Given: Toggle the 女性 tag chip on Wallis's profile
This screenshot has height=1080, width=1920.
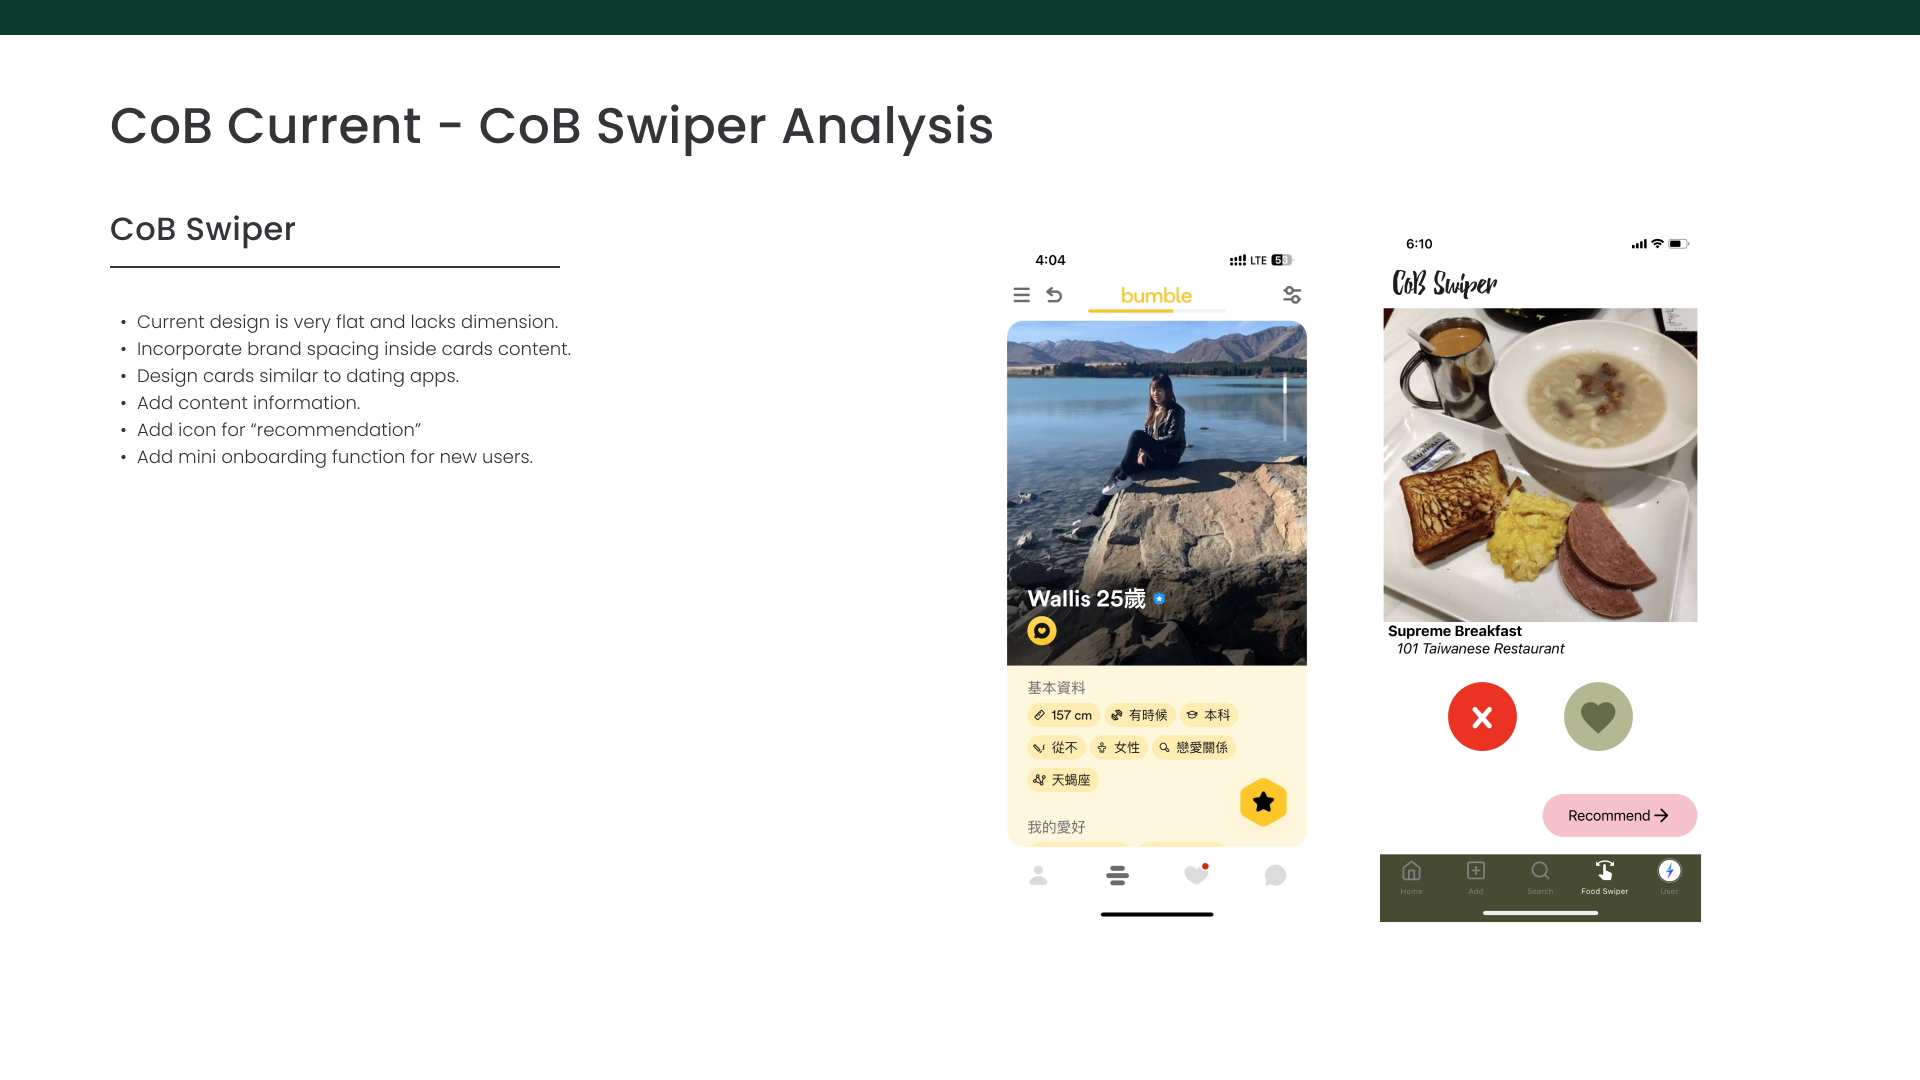Looking at the screenshot, I should tap(1120, 747).
